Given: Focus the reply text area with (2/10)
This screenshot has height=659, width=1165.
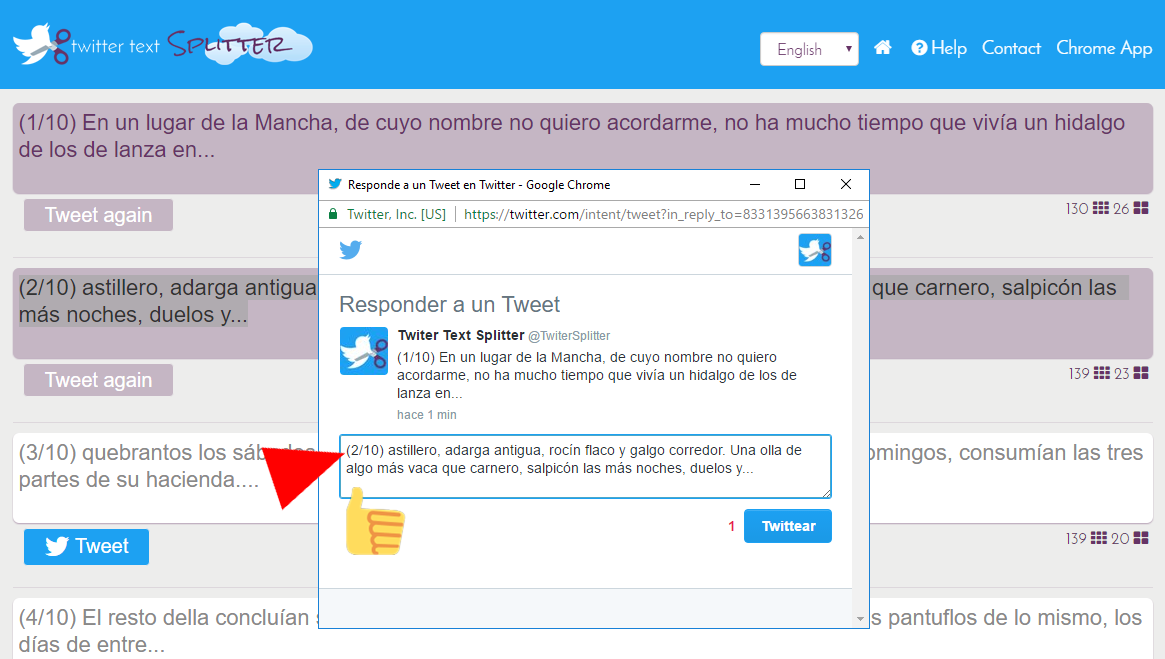Looking at the screenshot, I should [x=585, y=466].
